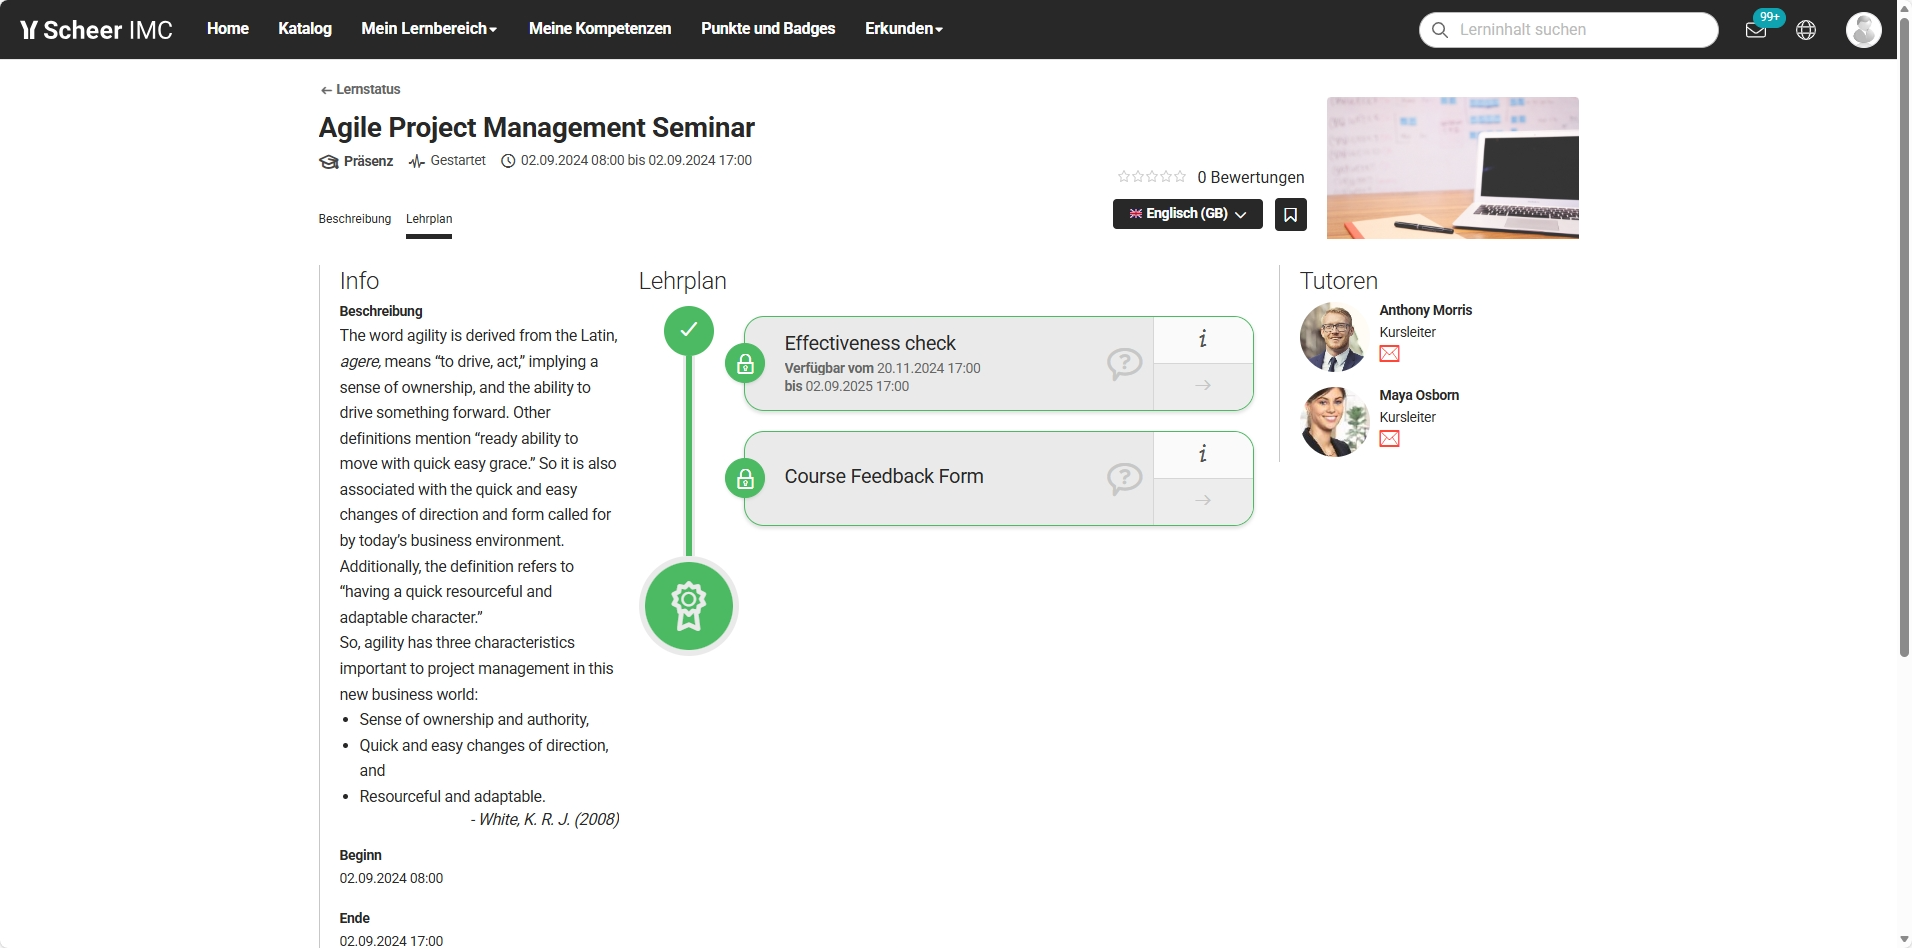This screenshot has width=1912, height=948.
Task: Open the Course Feedback Form title
Action: (884, 476)
